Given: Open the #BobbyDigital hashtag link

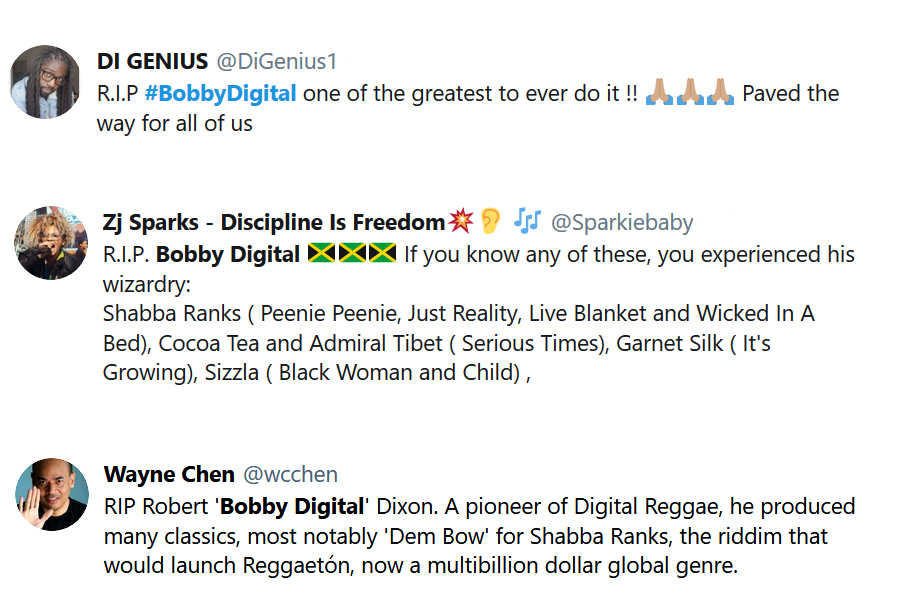Looking at the screenshot, I should [220, 94].
